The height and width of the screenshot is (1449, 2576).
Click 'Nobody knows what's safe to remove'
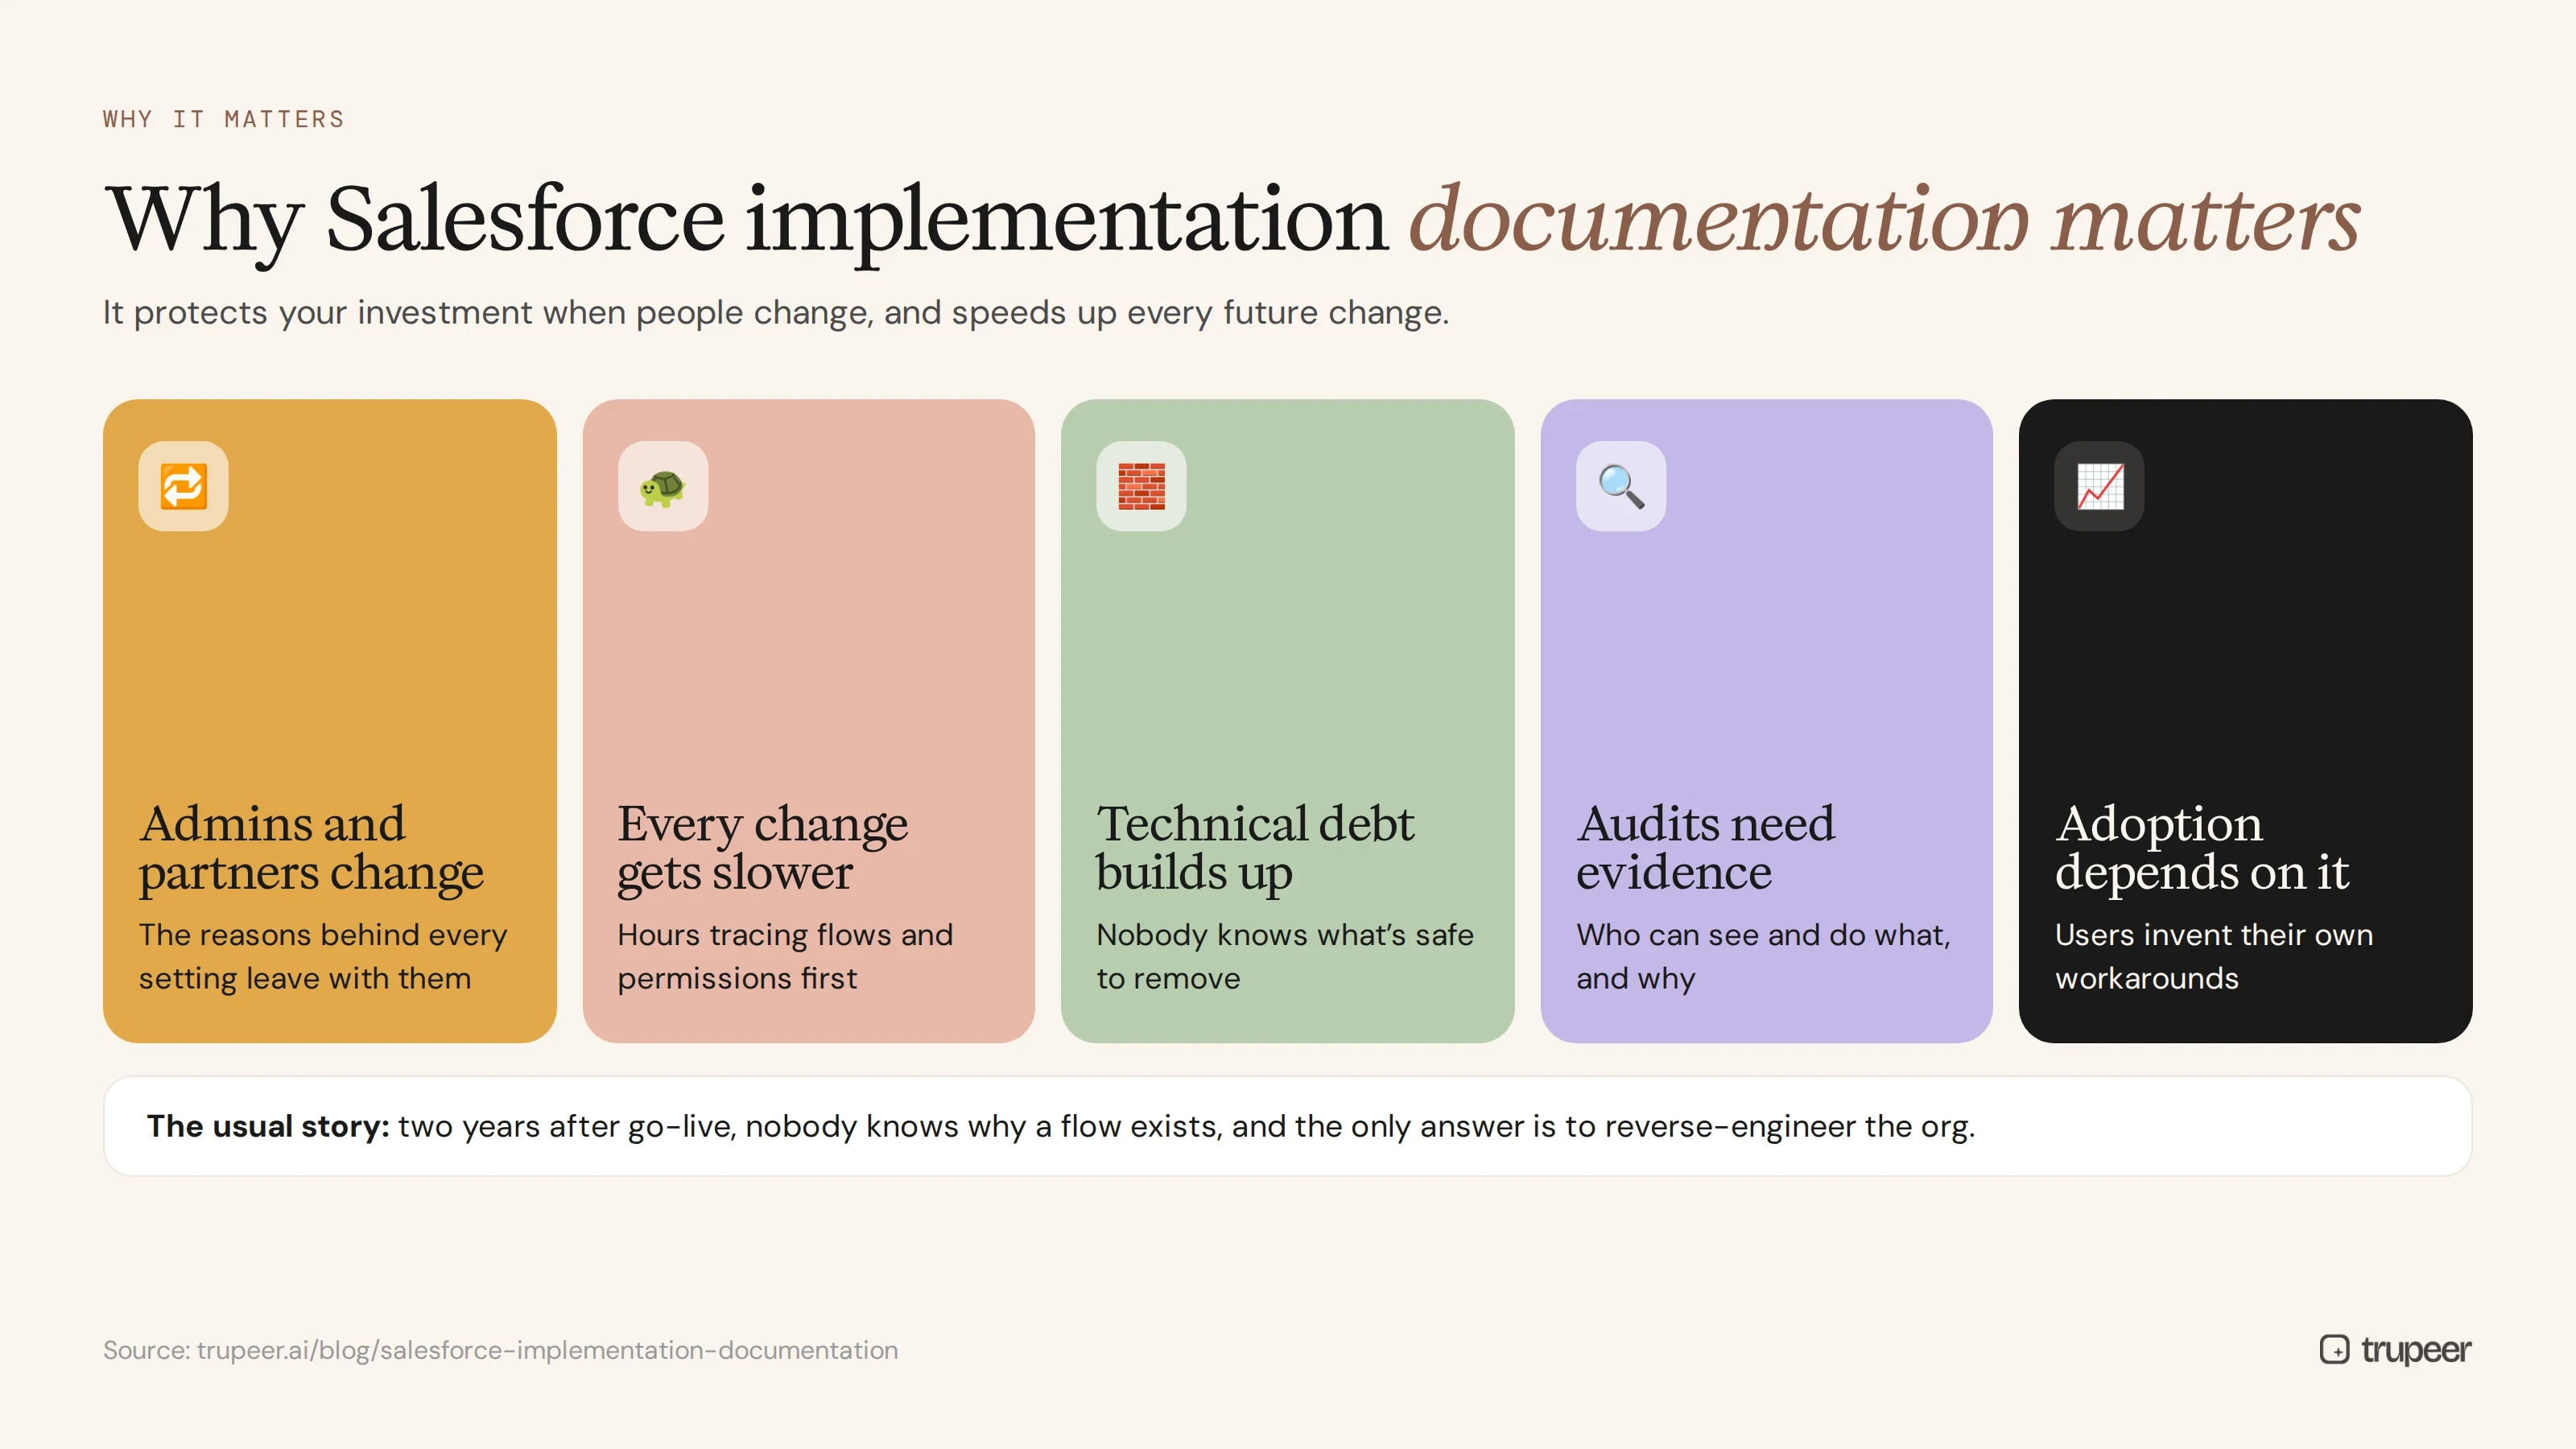pos(1285,956)
